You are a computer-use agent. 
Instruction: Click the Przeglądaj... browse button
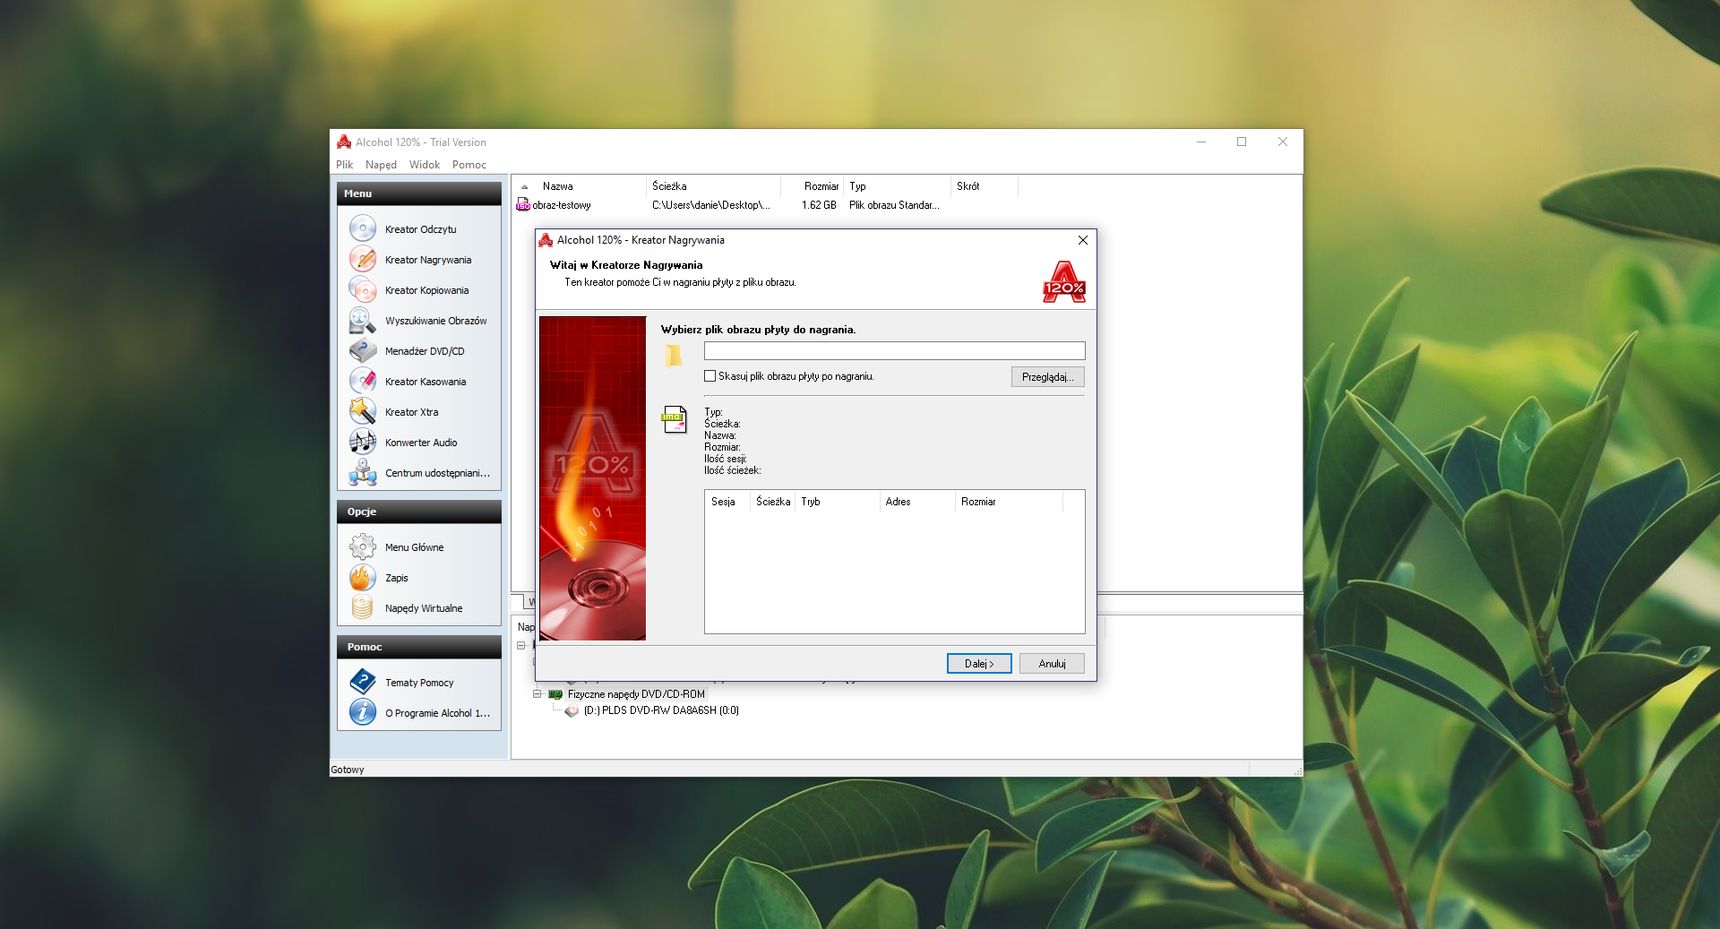(1048, 377)
